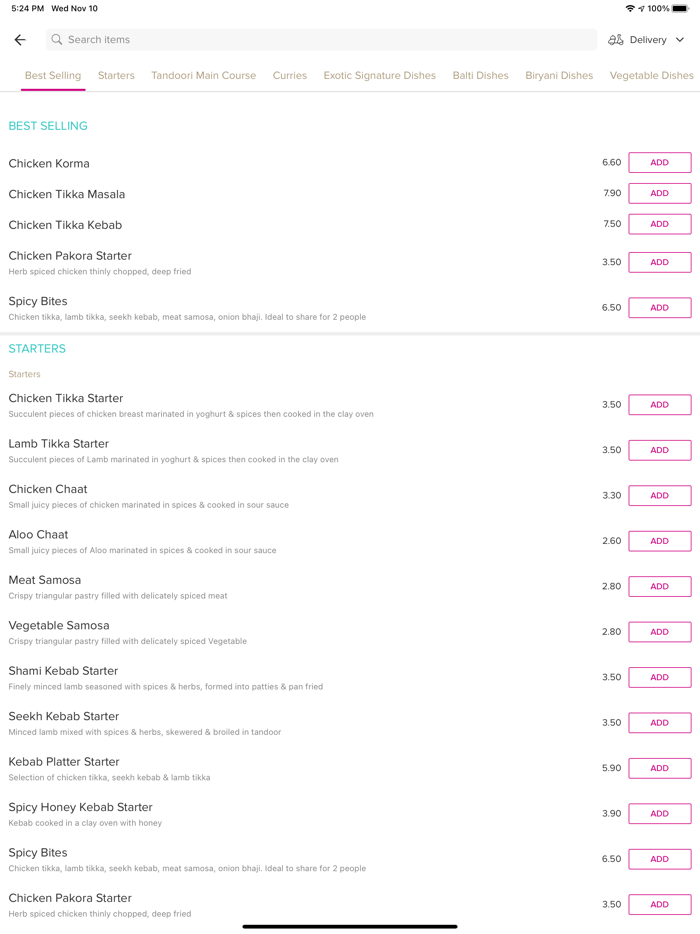
Task: Add the Kebab Platter Starter
Action: [659, 768]
